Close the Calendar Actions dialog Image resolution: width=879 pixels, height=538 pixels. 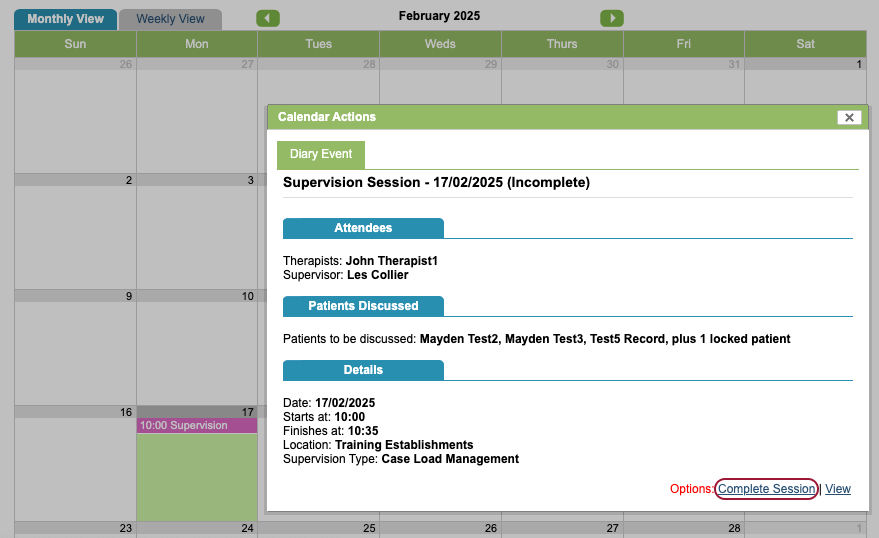pos(849,117)
